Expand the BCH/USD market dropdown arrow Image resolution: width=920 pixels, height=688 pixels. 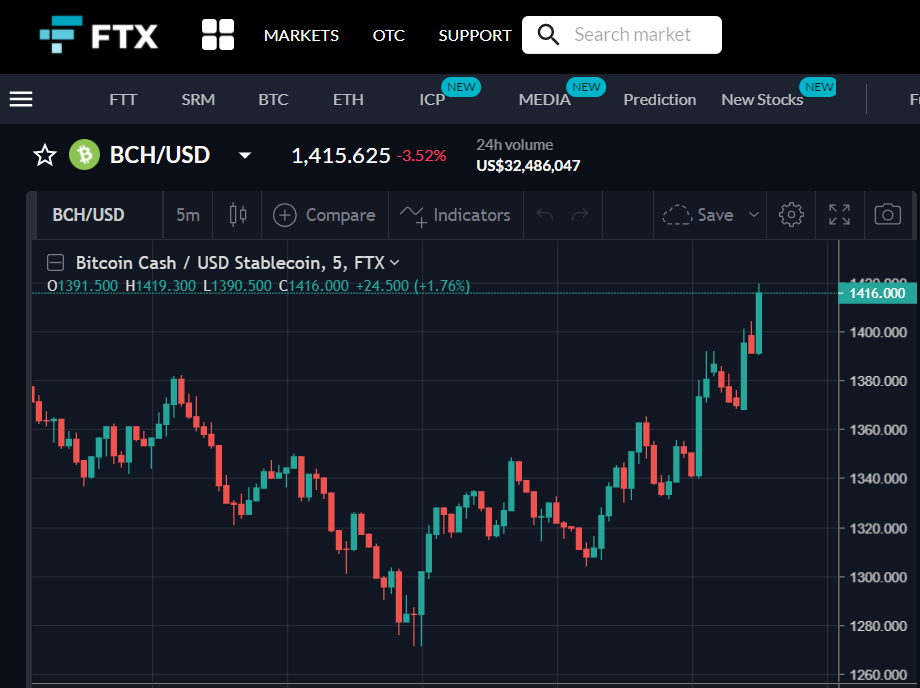(x=245, y=155)
